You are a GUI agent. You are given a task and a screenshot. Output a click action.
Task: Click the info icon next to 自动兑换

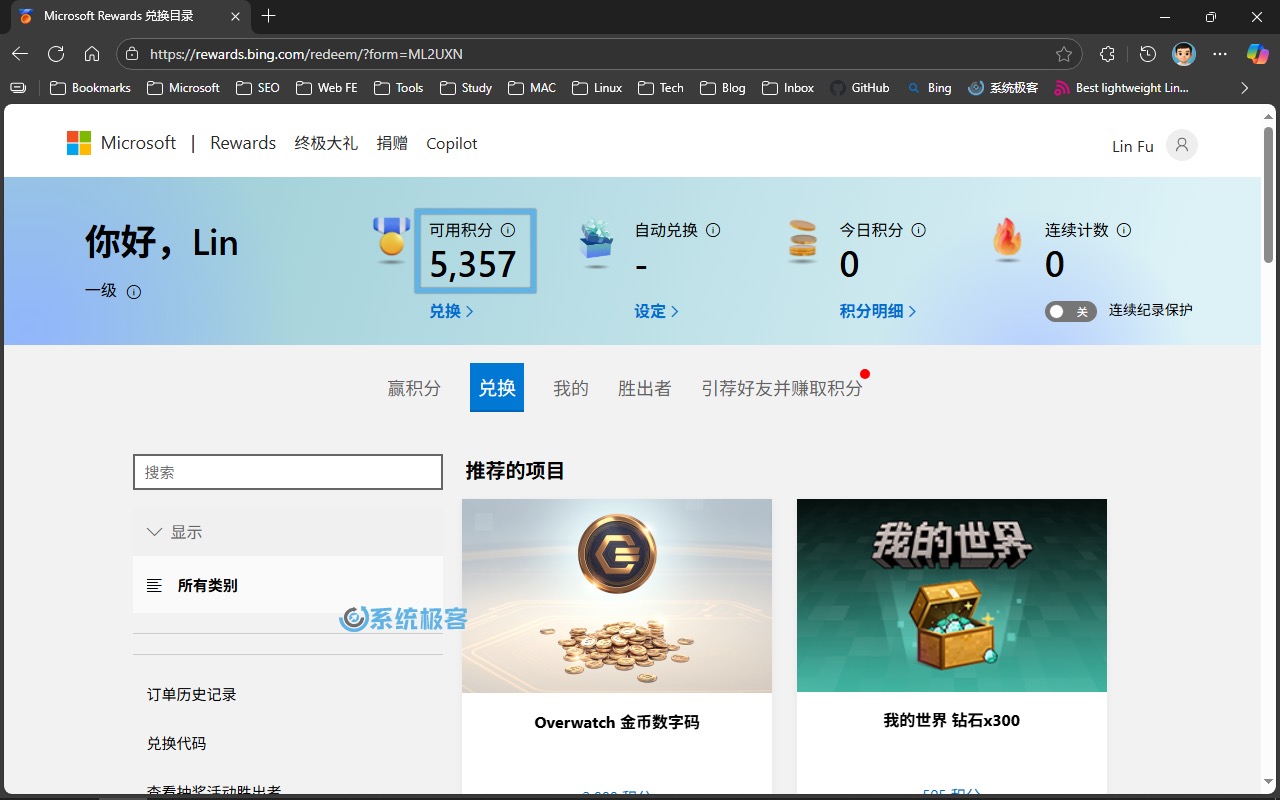click(x=713, y=230)
